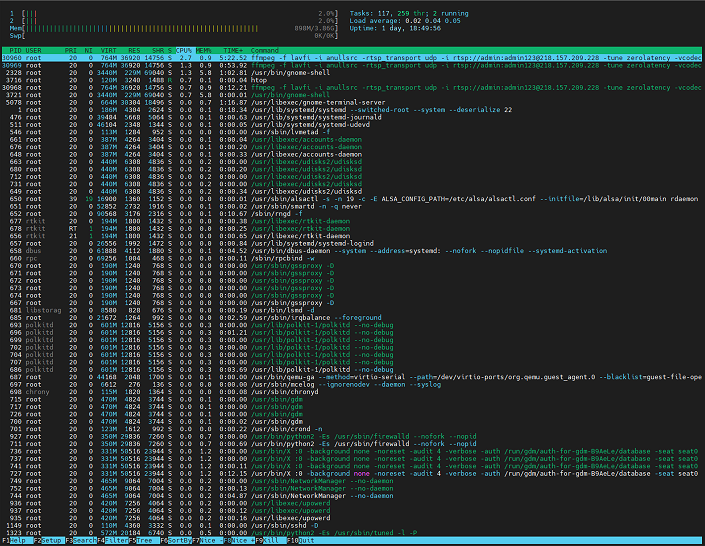Select polkitd row PID 686
The height and width of the screenshot is (546, 705).
(x=352, y=369)
